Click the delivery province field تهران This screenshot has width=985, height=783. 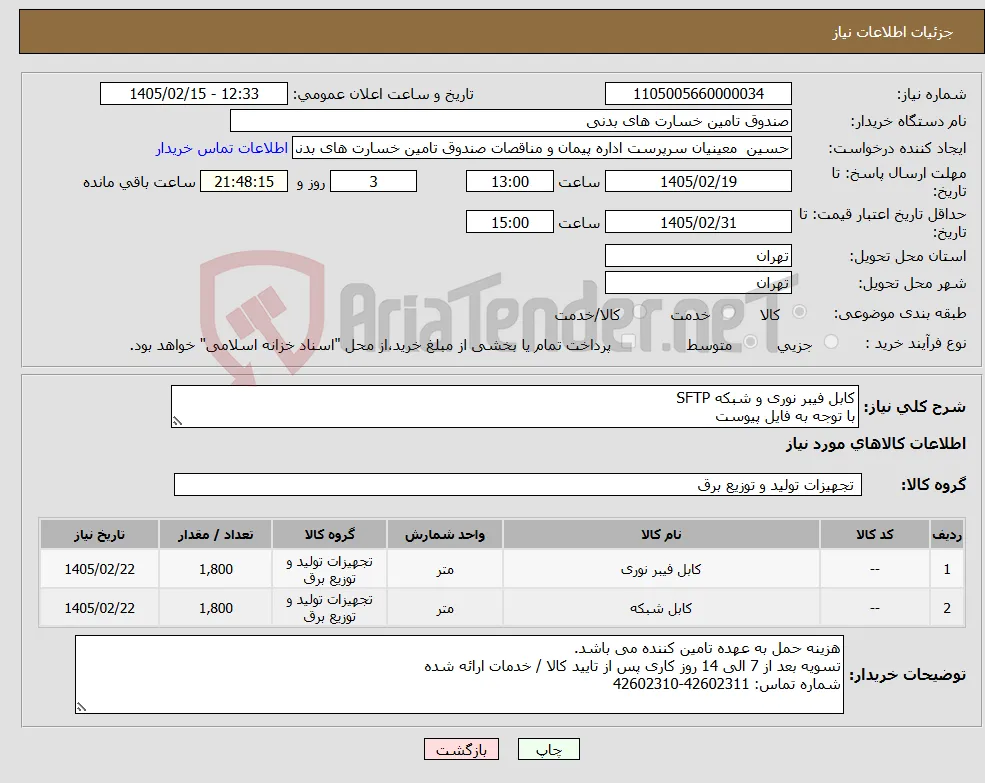tap(698, 256)
